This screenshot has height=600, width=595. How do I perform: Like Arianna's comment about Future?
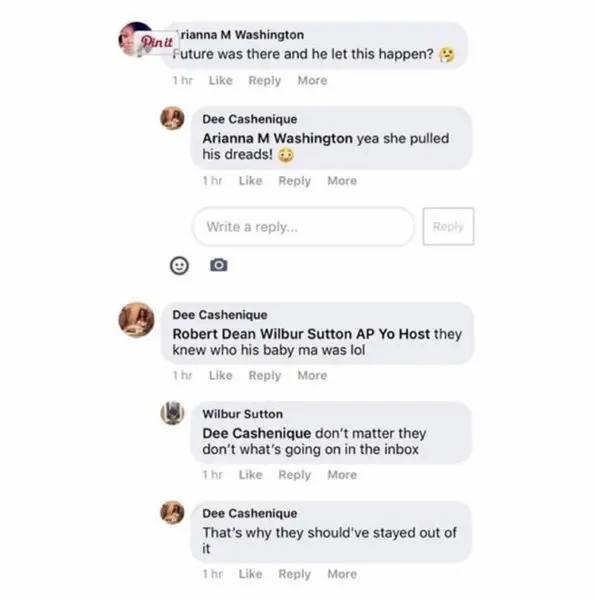(x=221, y=80)
